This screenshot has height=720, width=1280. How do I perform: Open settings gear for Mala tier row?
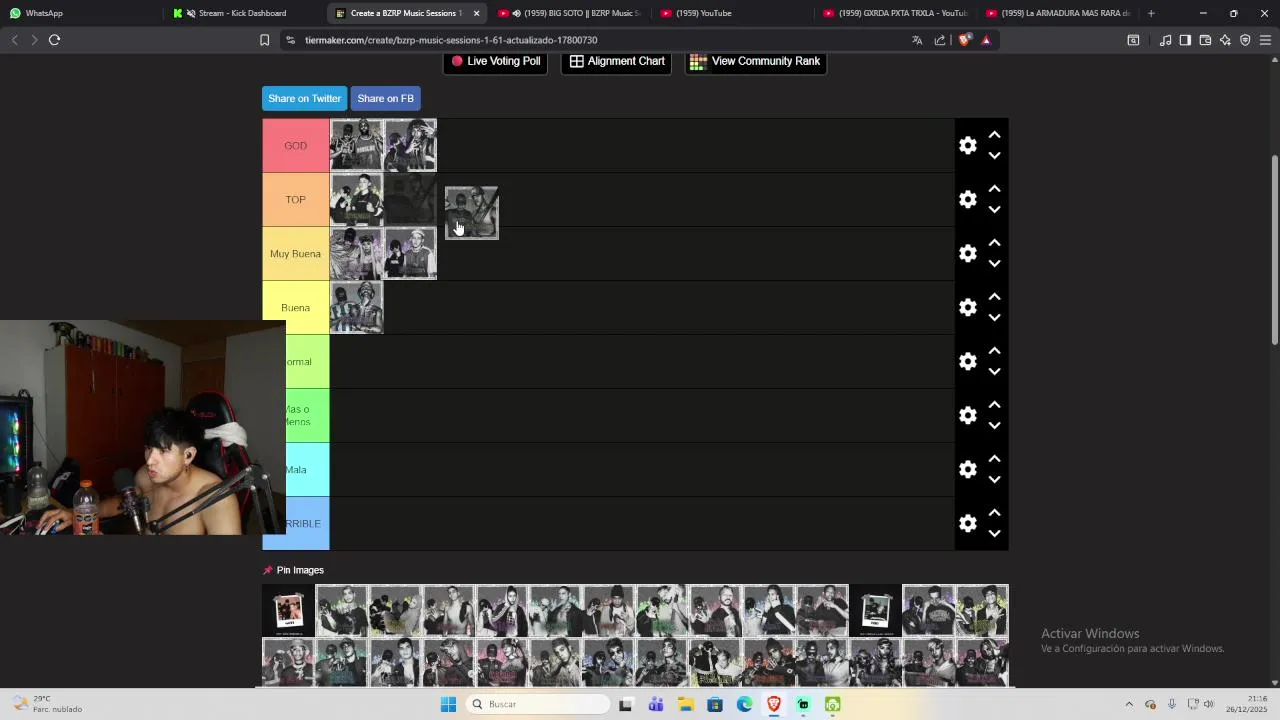coord(967,470)
